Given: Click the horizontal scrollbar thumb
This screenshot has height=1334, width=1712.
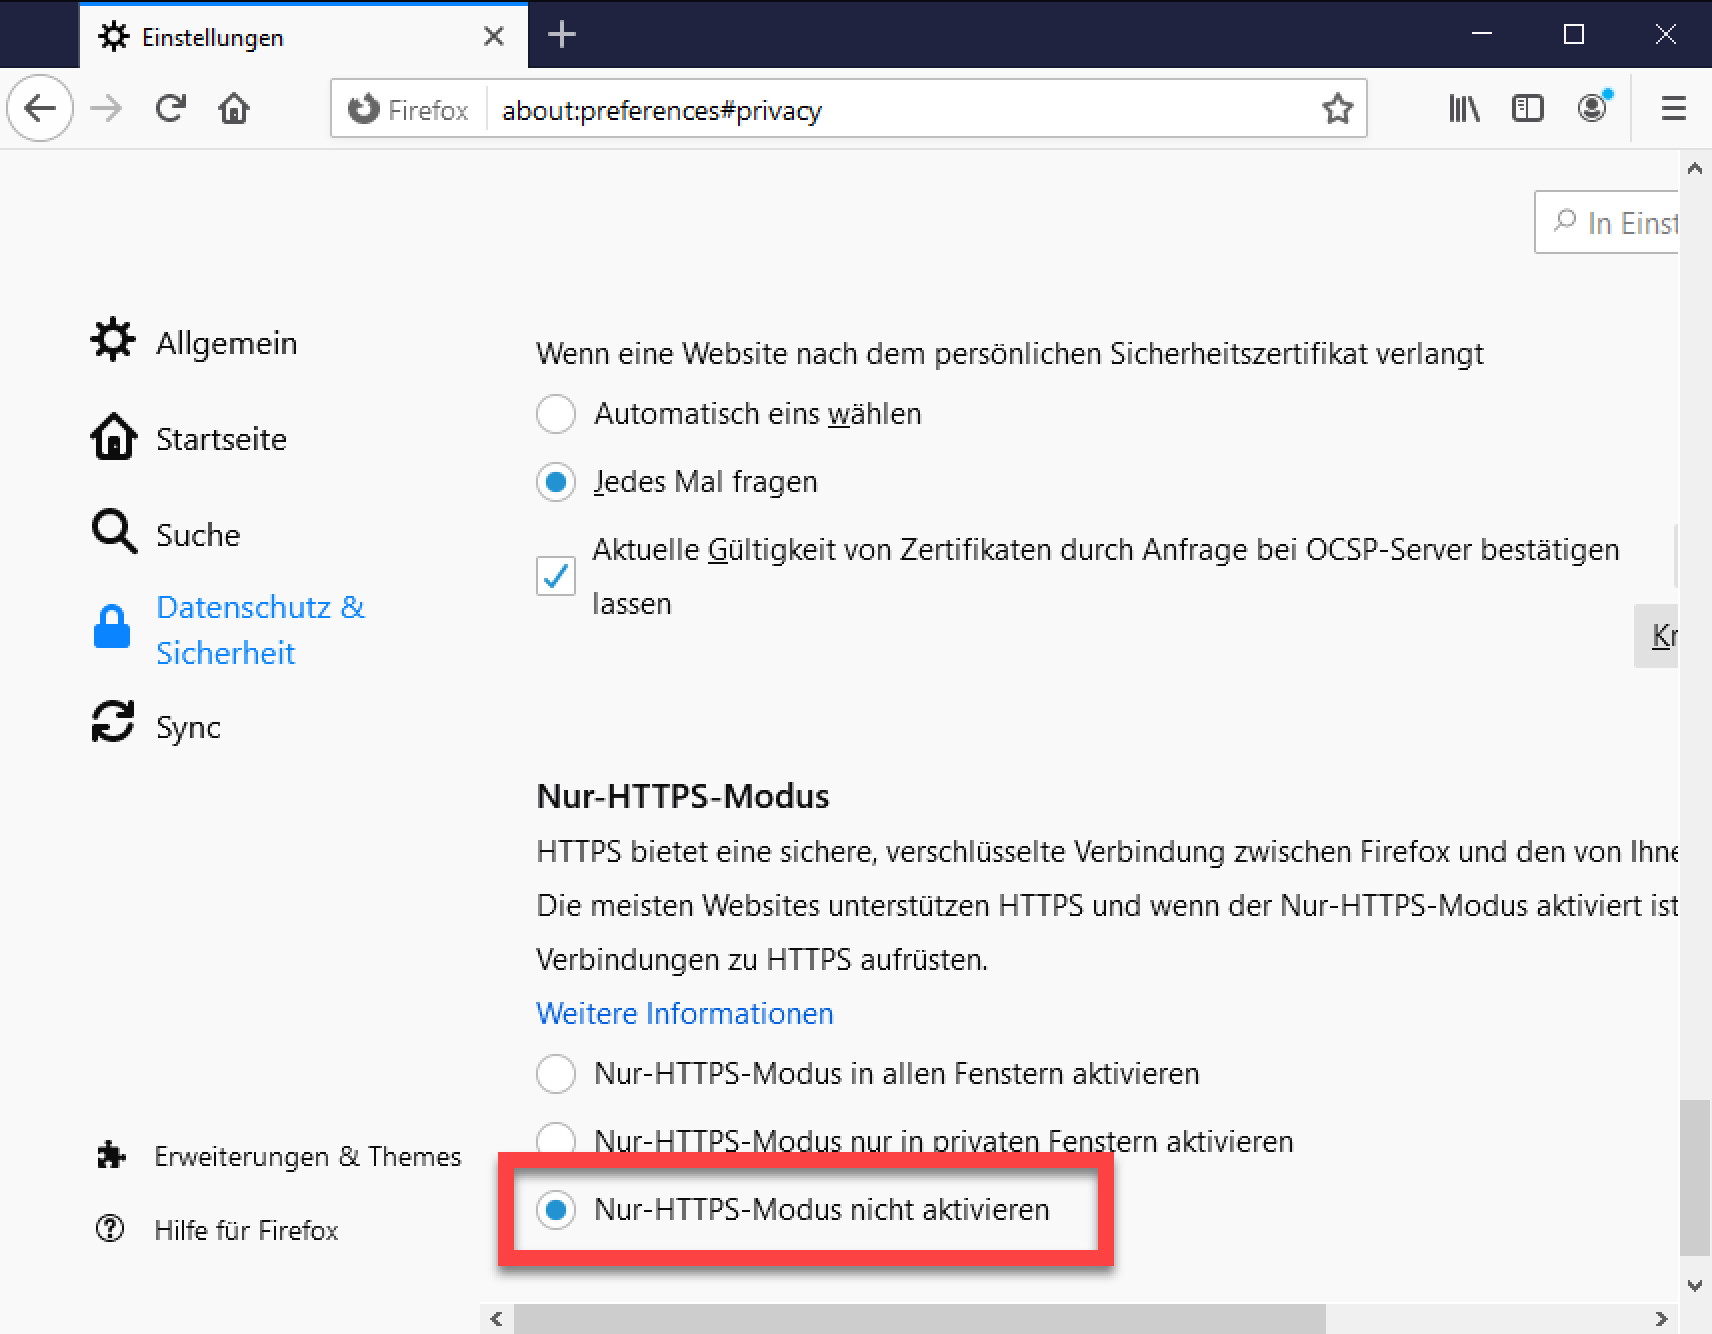Looking at the screenshot, I should pos(919,1319).
